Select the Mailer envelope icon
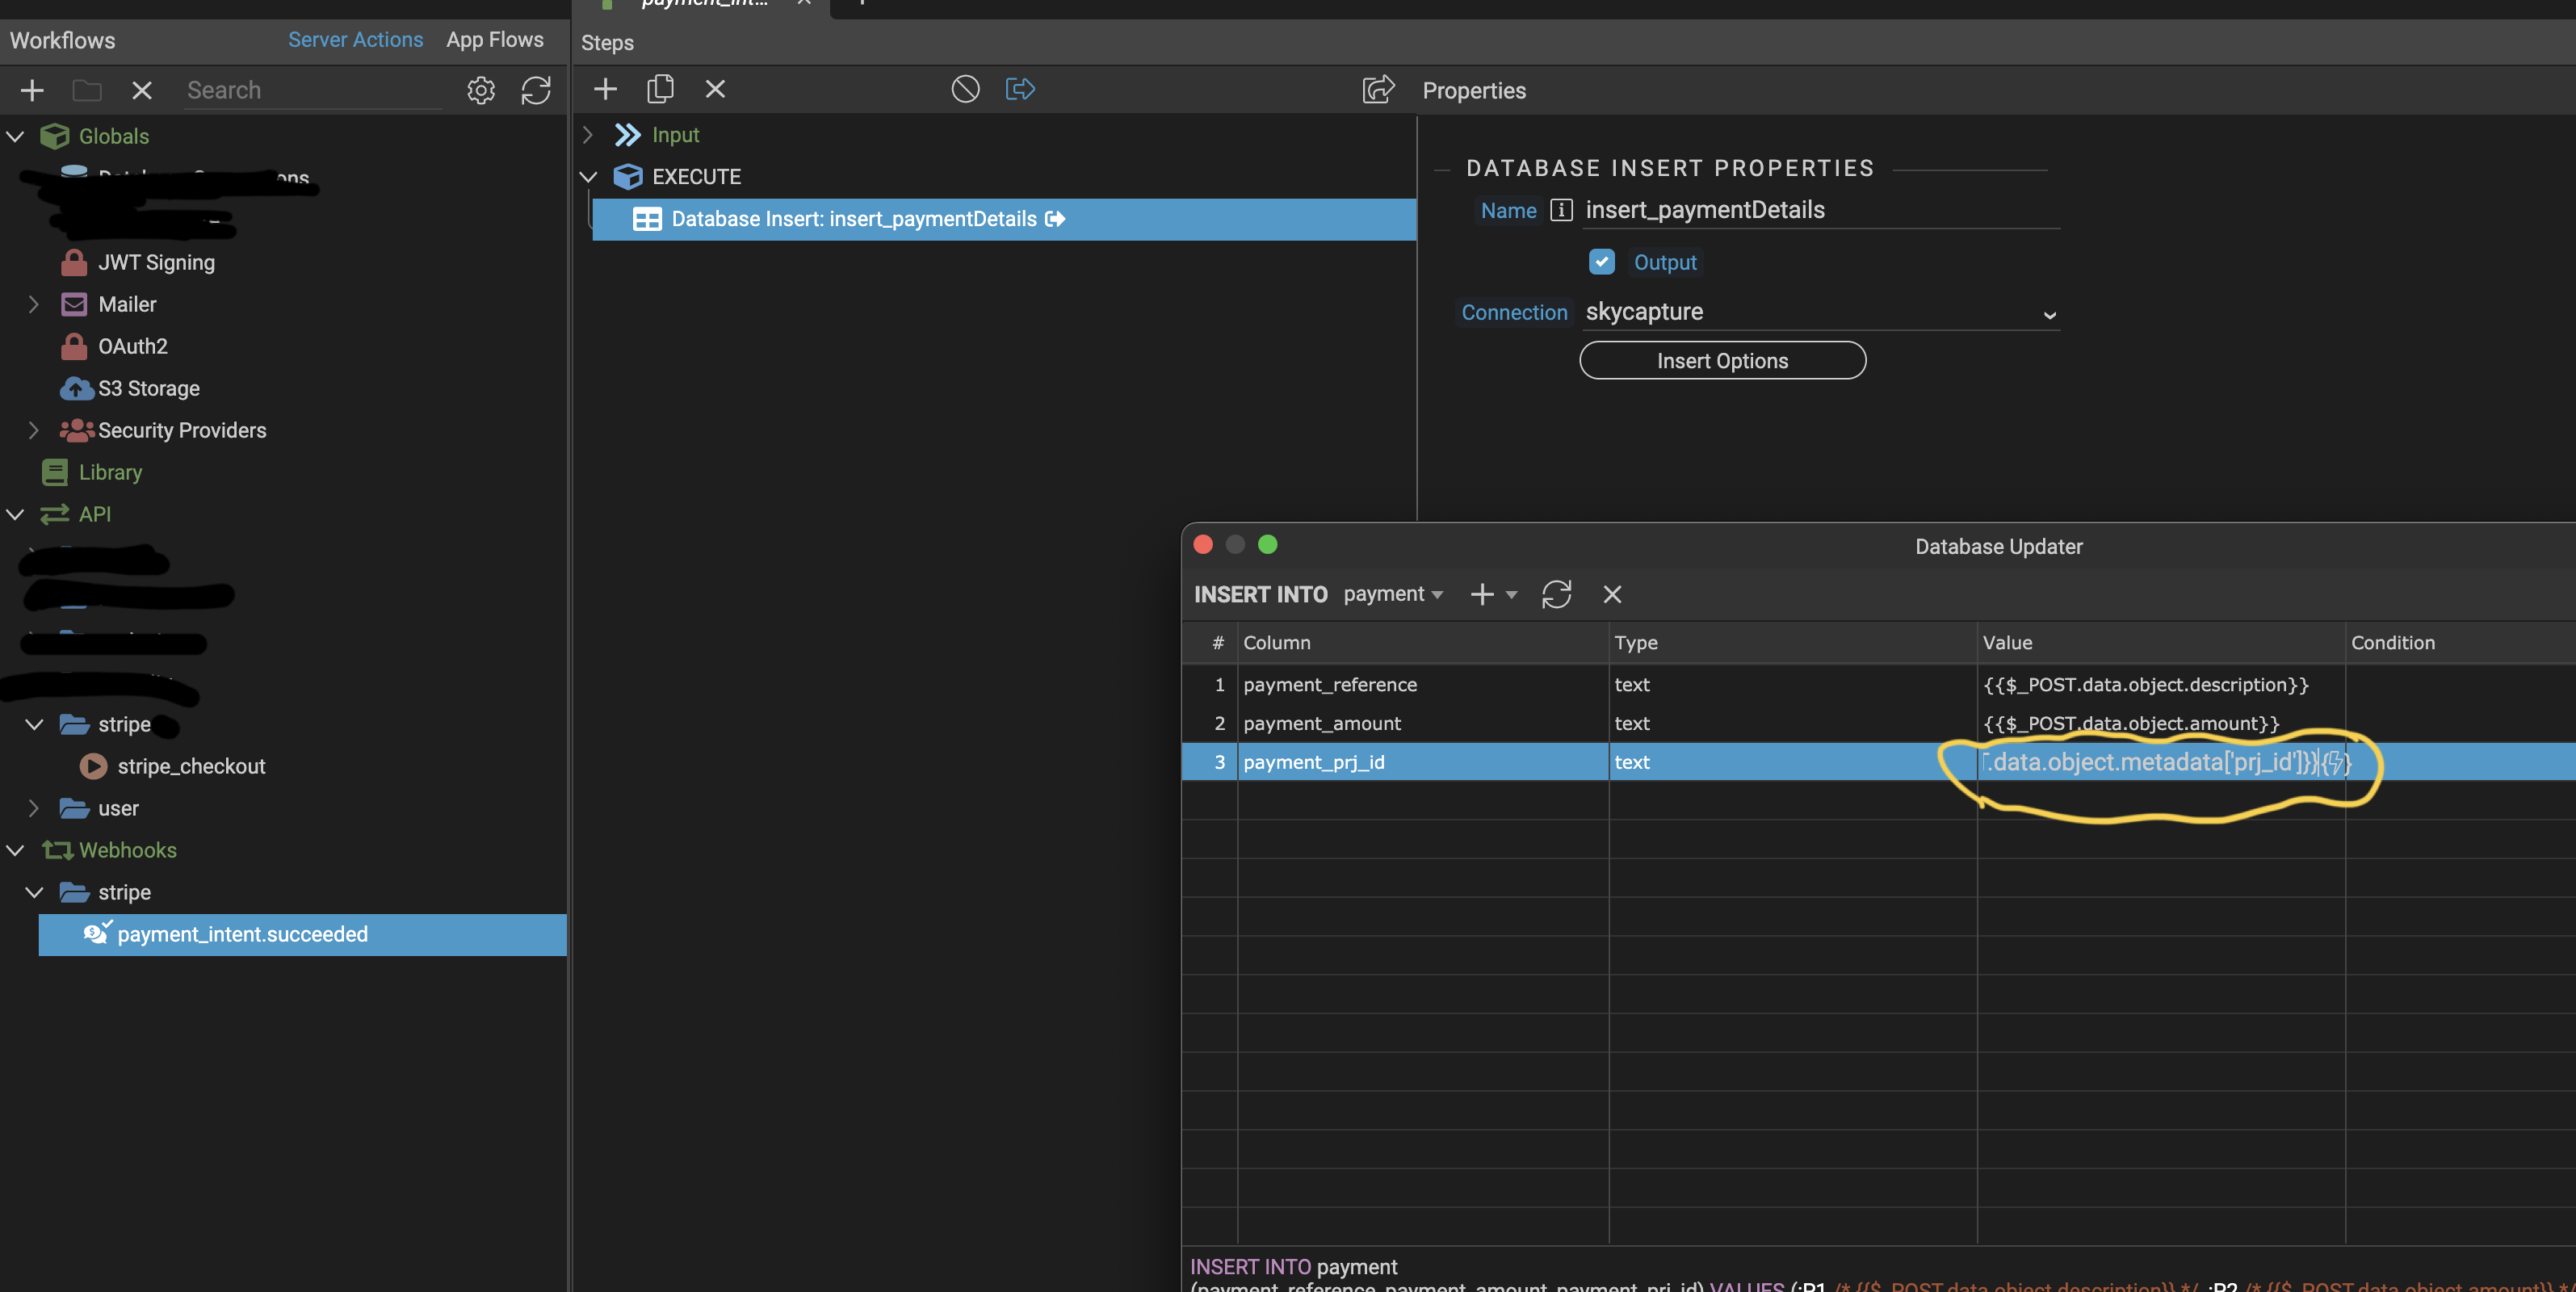Image resolution: width=2576 pixels, height=1292 pixels. coord(74,304)
